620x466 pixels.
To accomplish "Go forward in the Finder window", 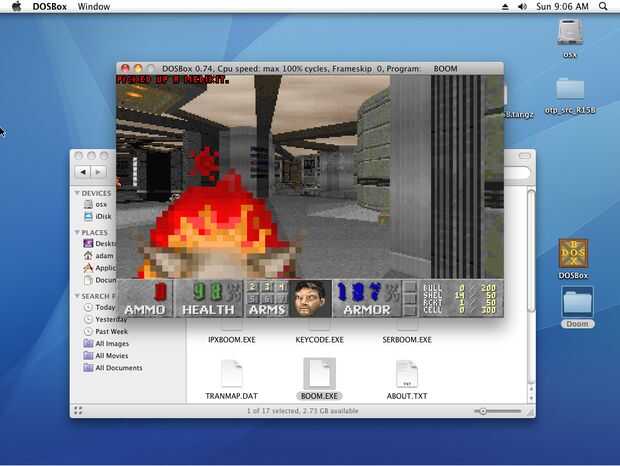I will pyautogui.click(x=98, y=172).
